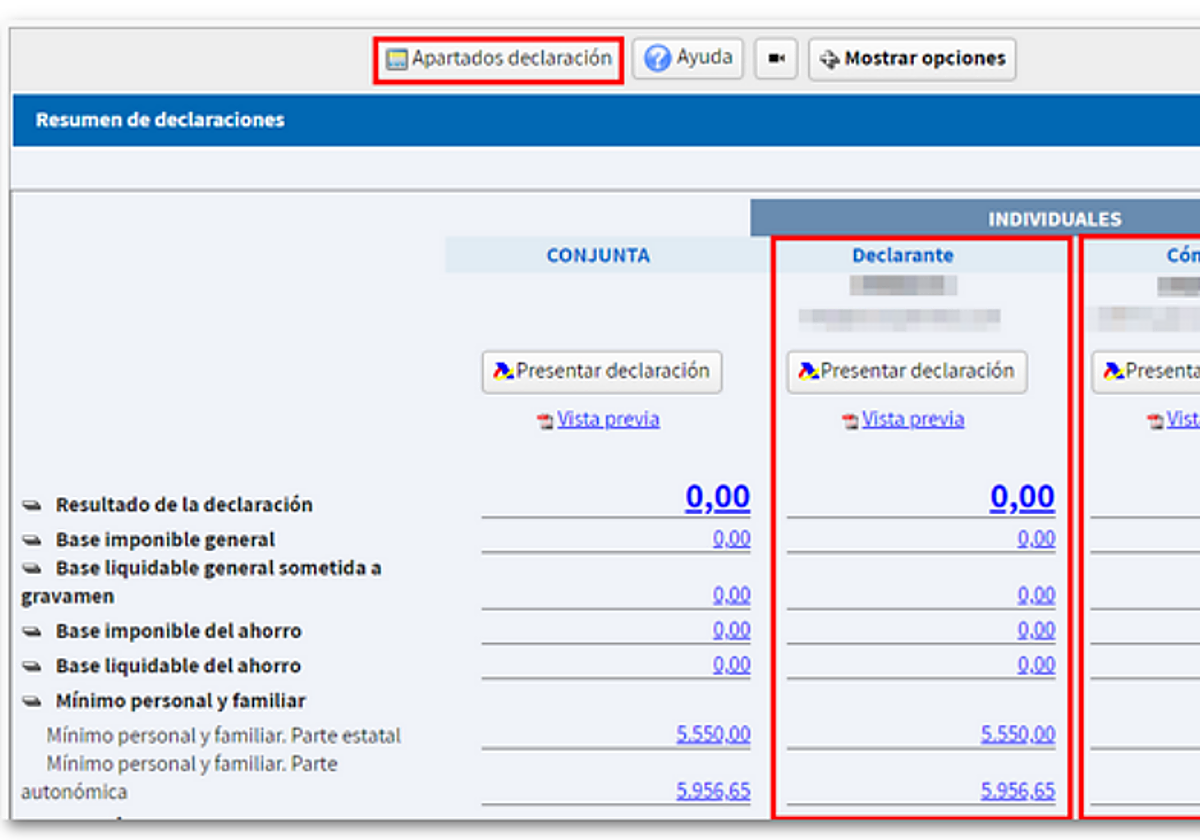This screenshot has height=840, width=1200.
Task: Select the Base liquidable del ahorro label
Action: click(x=179, y=666)
